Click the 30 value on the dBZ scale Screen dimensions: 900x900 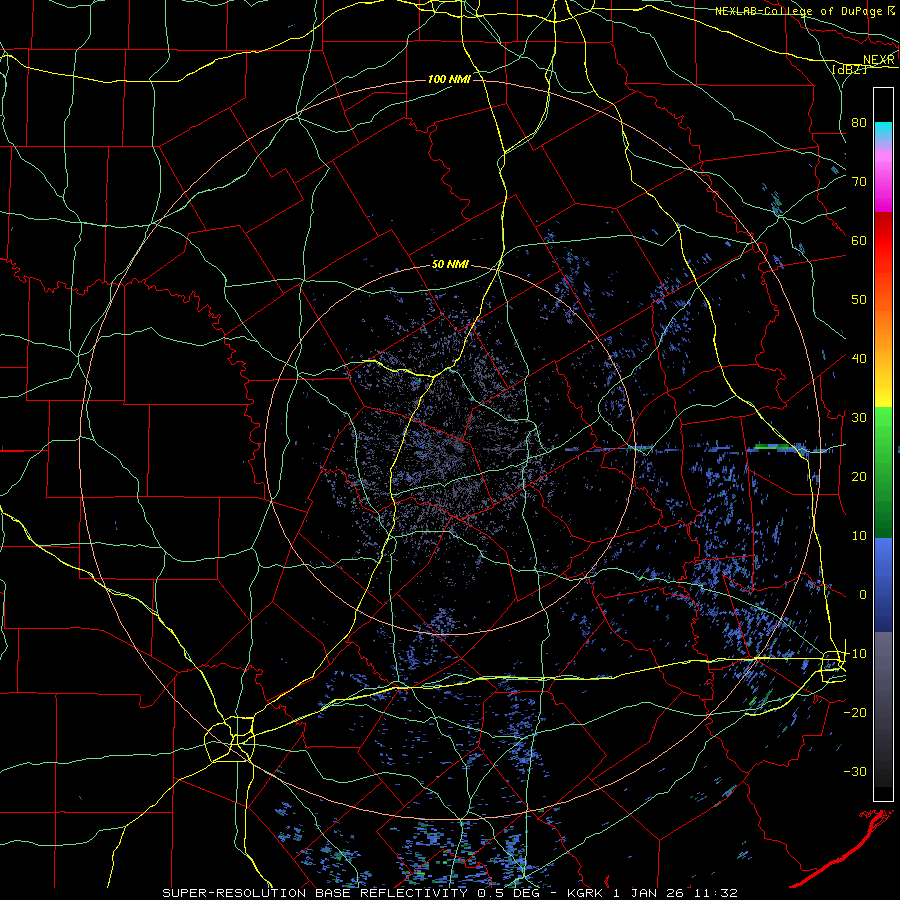(859, 417)
